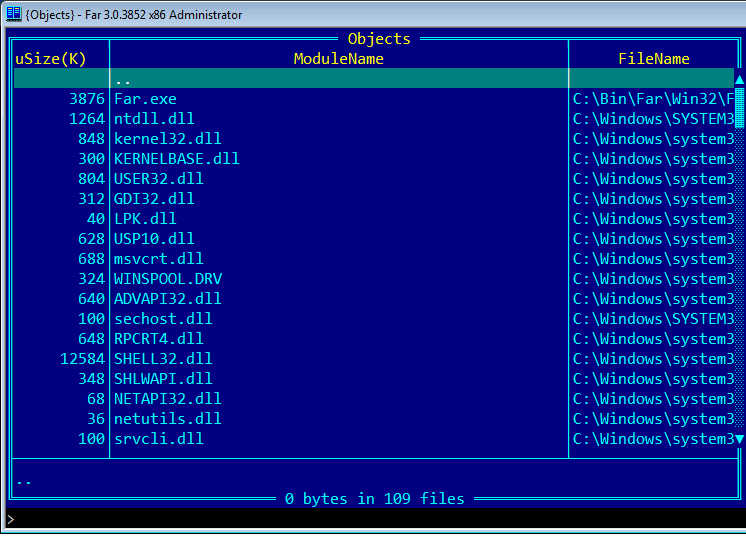Select the USER32.dll entry
The width and height of the screenshot is (746, 543).
click(x=374, y=179)
